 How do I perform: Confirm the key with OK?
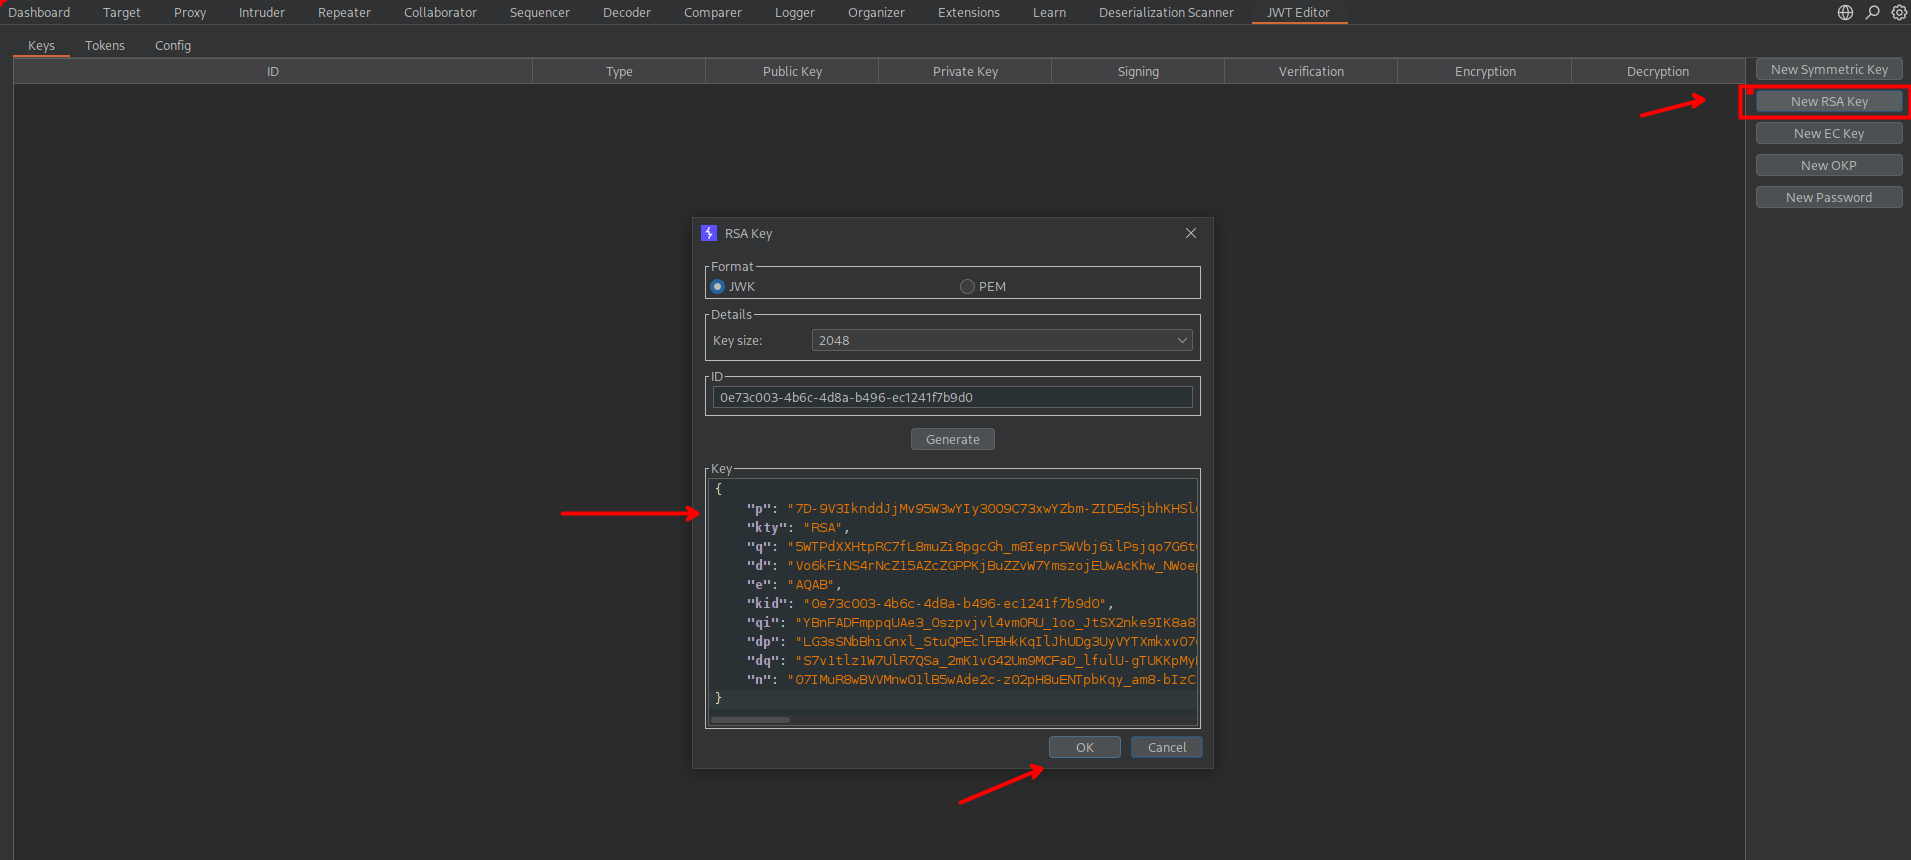tap(1084, 748)
